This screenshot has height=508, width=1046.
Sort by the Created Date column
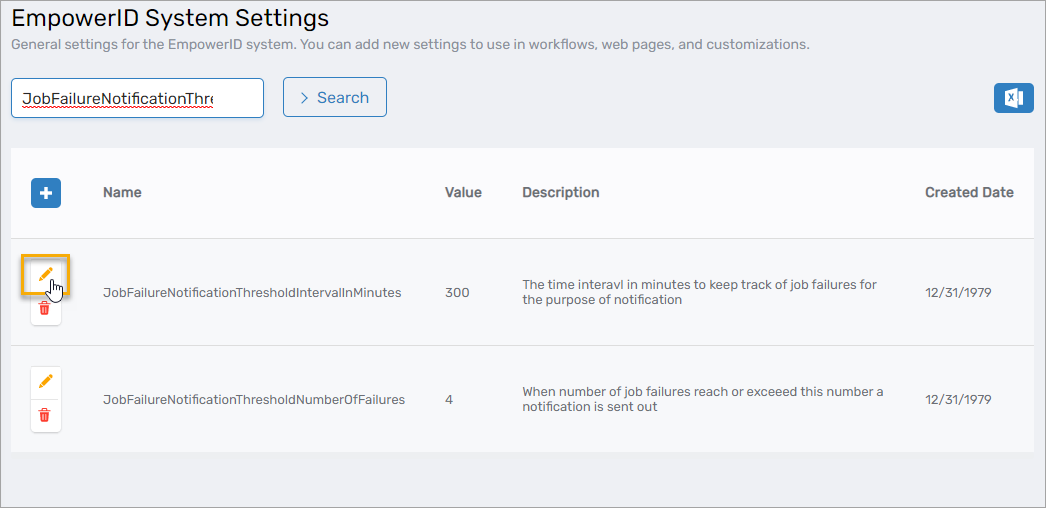click(x=968, y=192)
